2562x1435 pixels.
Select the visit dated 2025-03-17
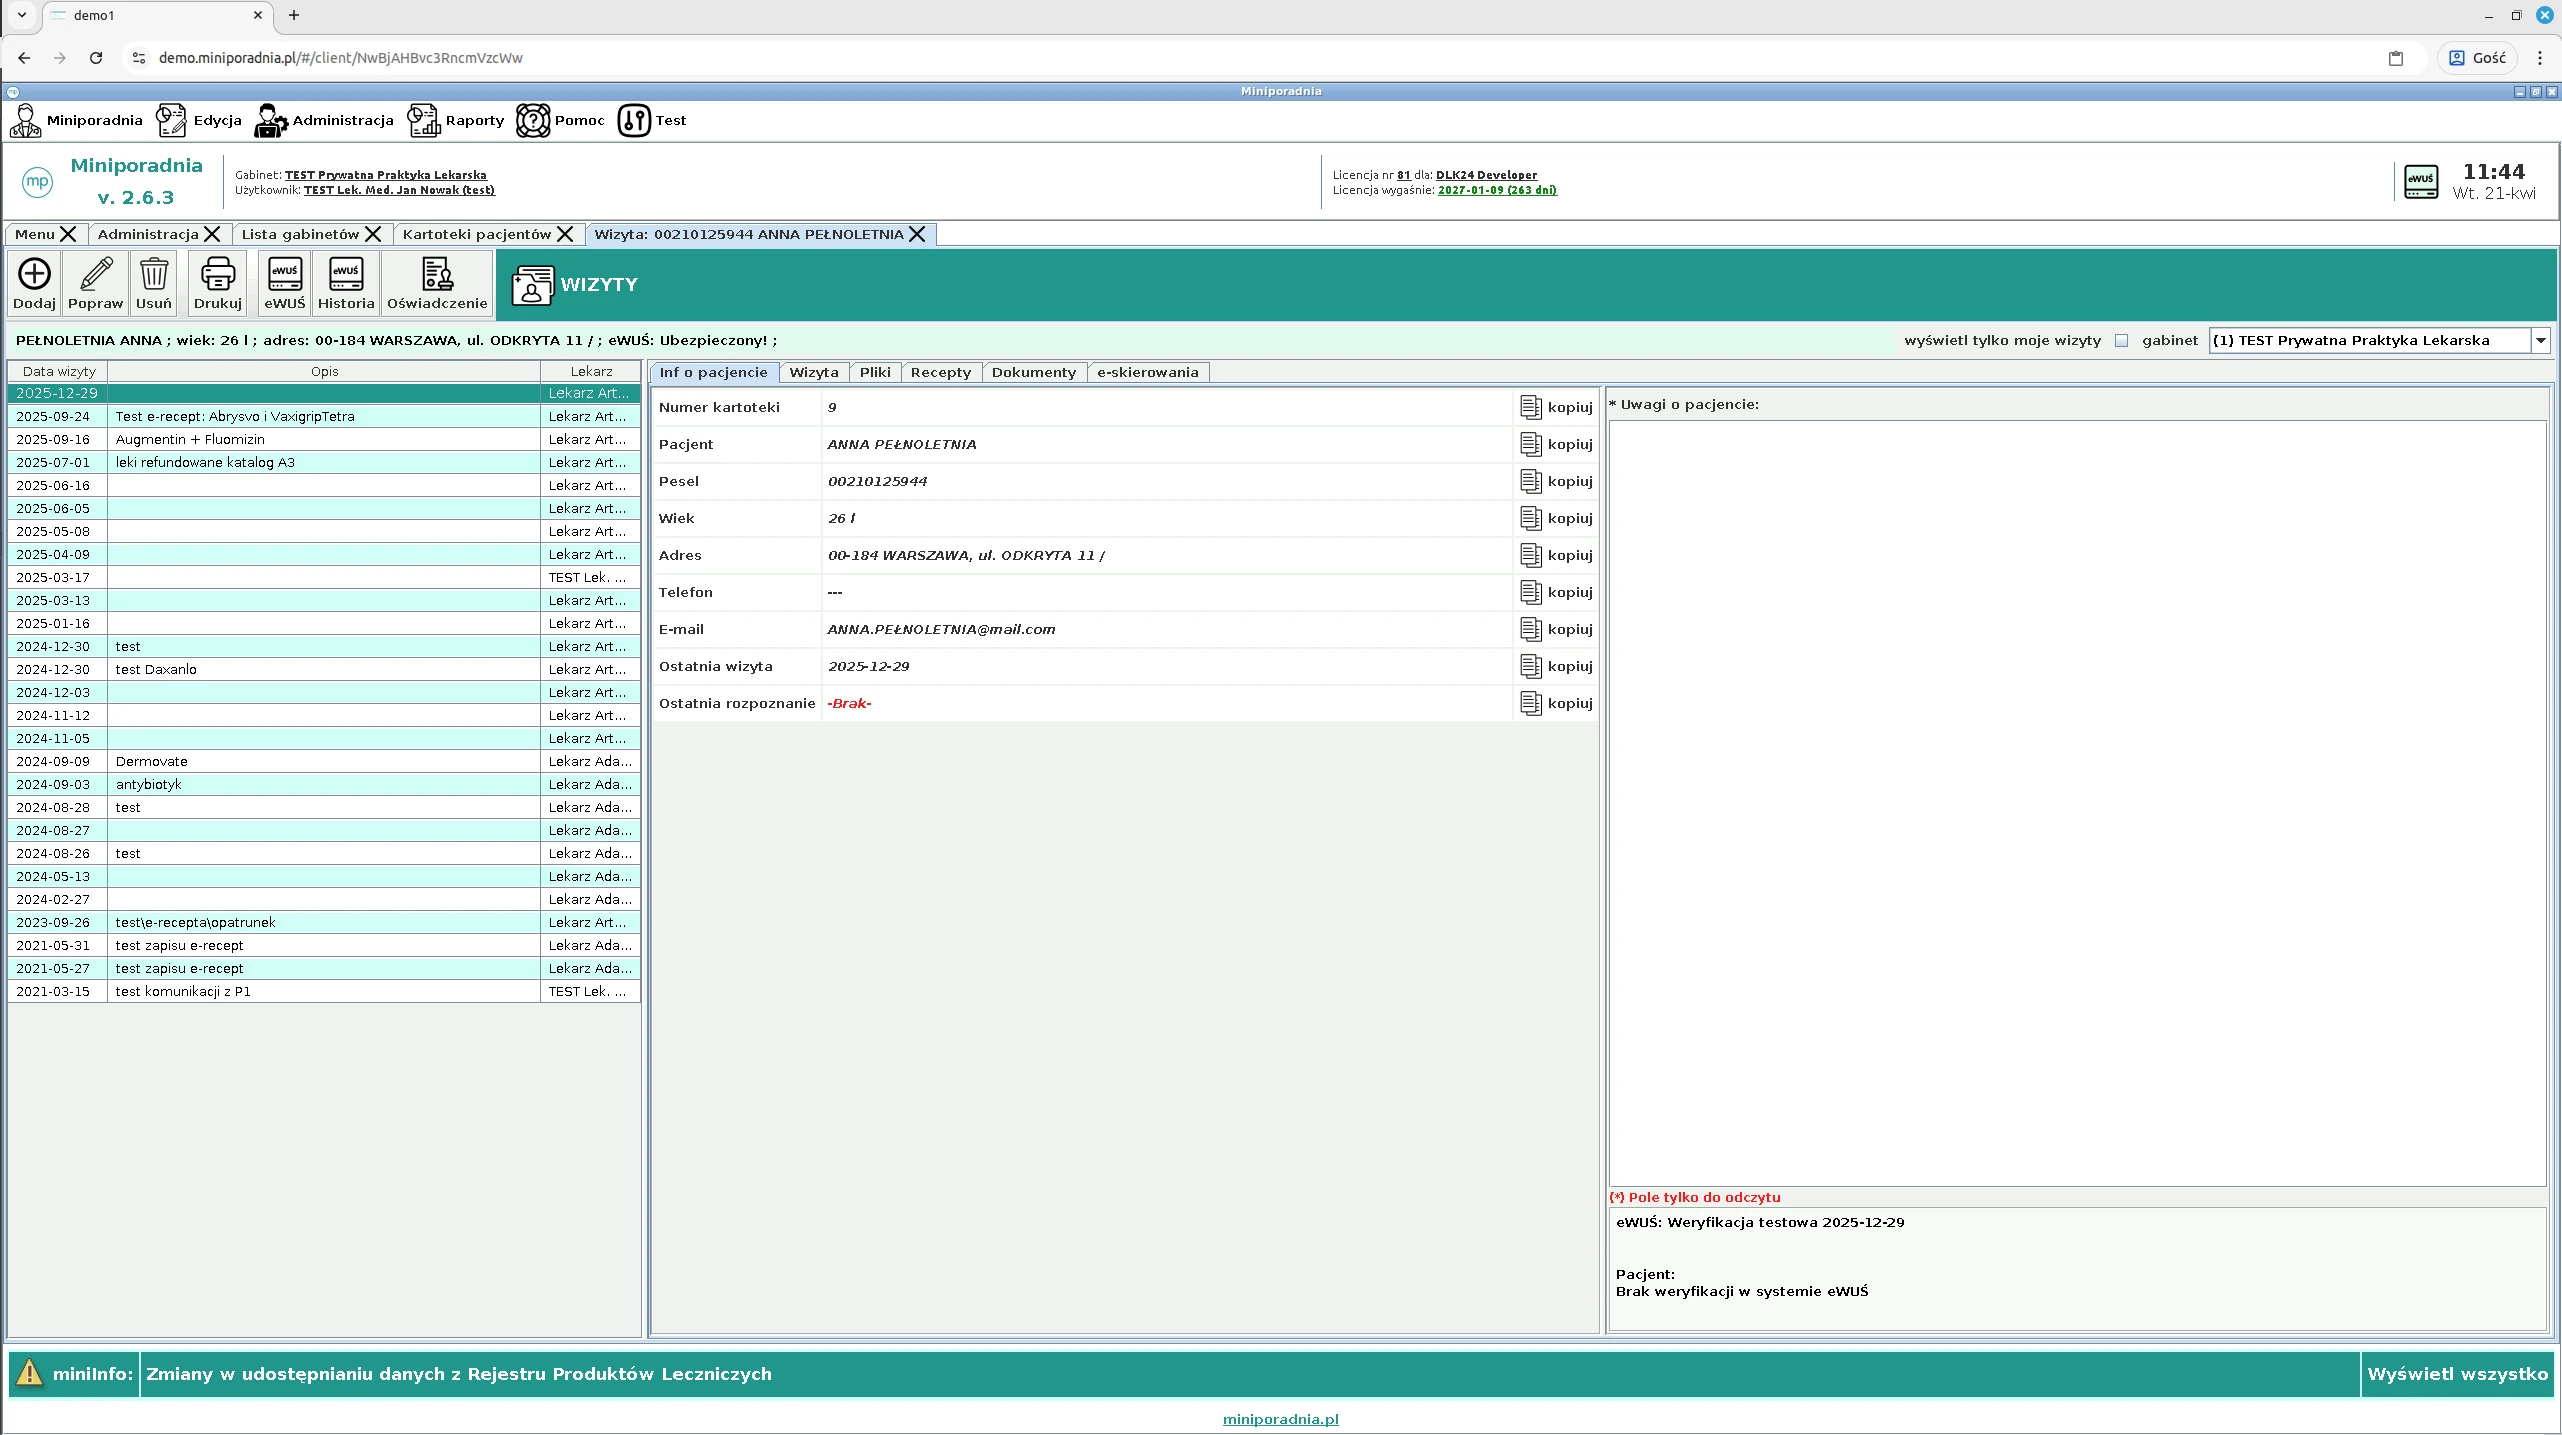click(324, 577)
